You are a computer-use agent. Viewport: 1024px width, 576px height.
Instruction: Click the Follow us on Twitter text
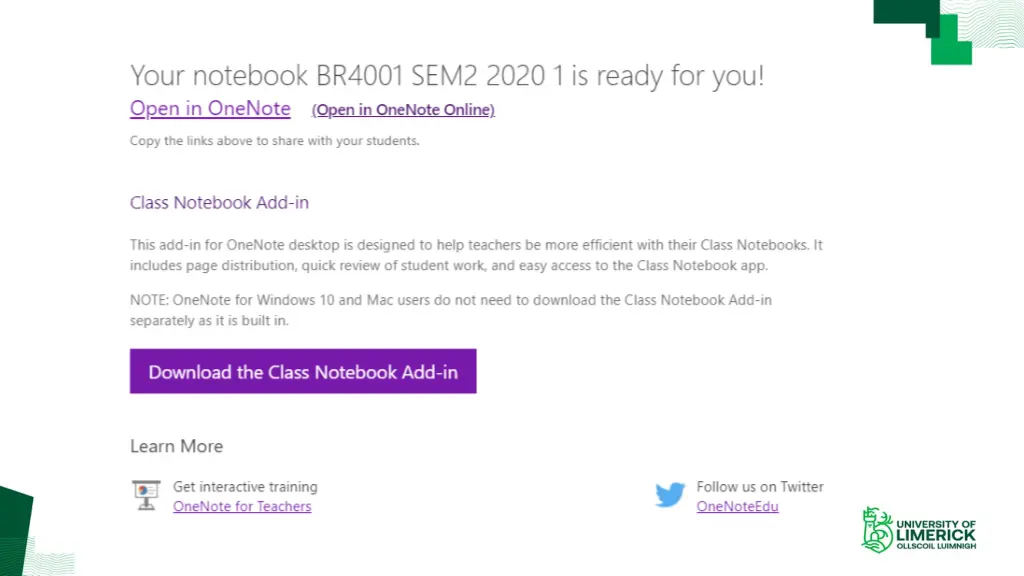[760, 487]
